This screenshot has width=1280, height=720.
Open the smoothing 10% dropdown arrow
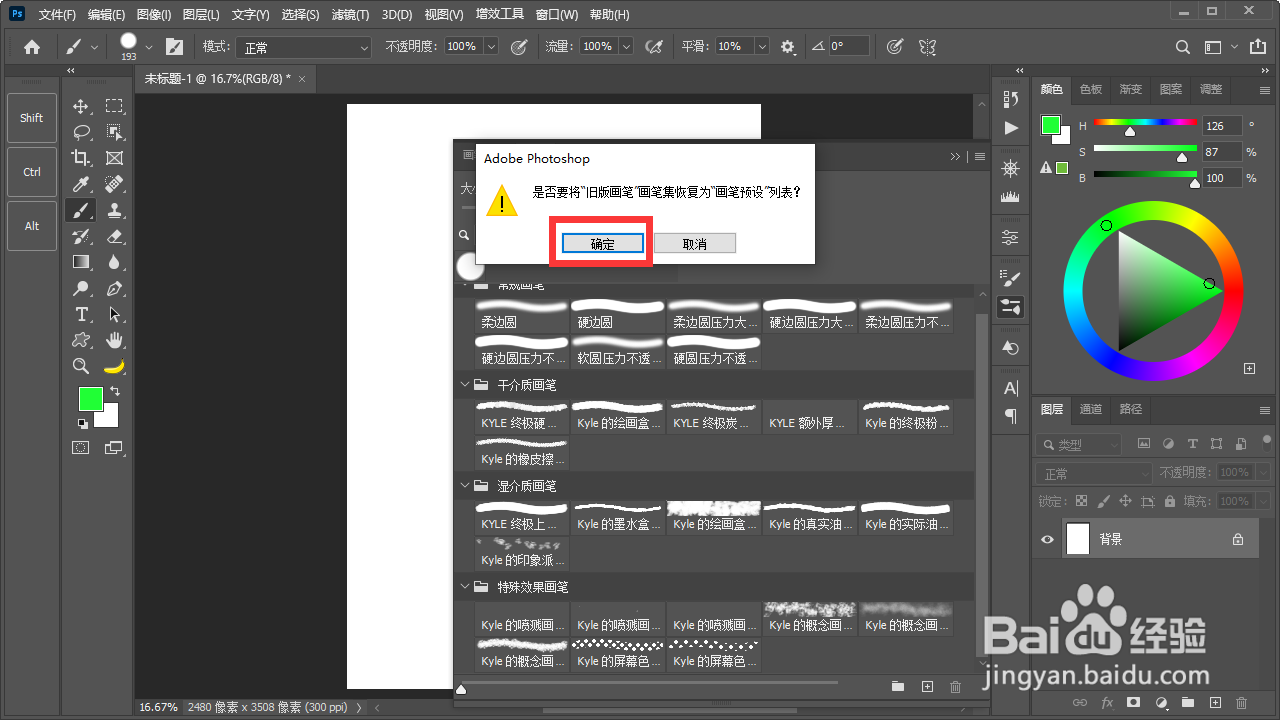click(762, 47)
